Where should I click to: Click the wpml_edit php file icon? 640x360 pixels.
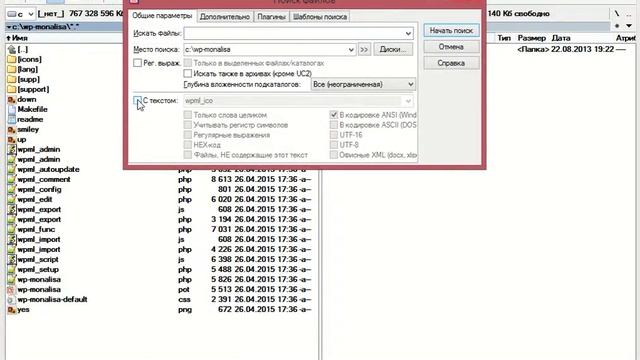[x=12, y=200]
